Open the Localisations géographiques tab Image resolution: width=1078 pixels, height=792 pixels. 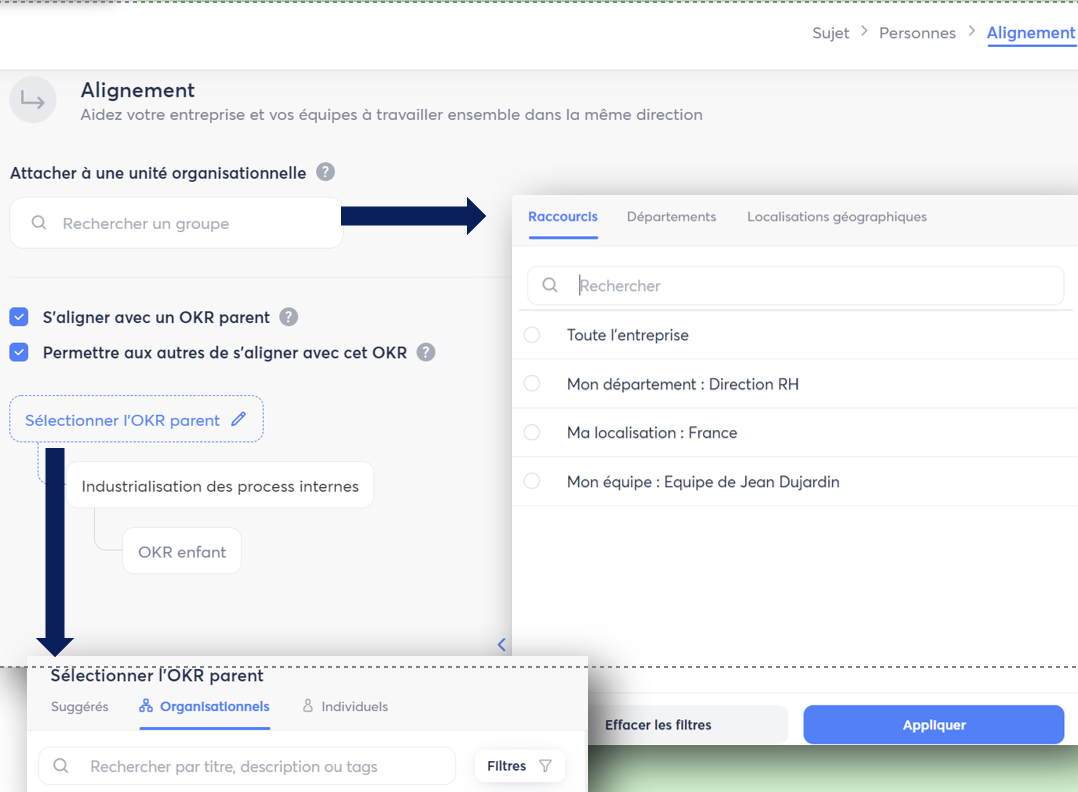click(x=836, y=217)
